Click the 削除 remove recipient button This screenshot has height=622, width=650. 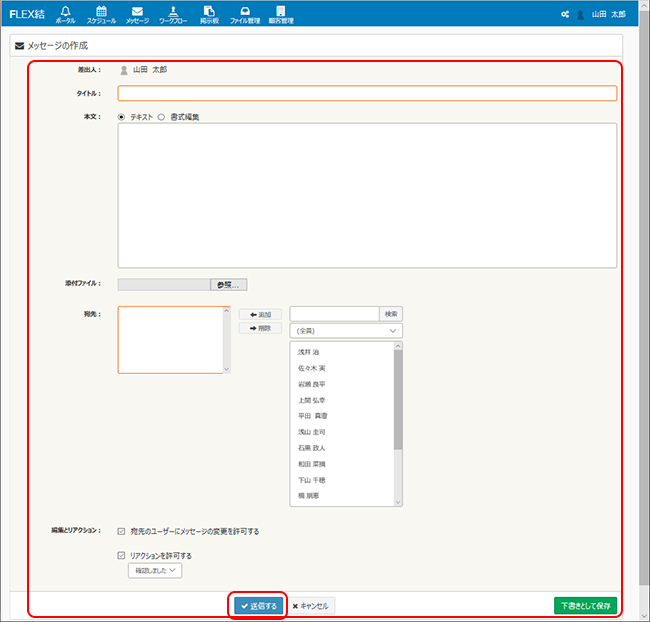[260, 328]
